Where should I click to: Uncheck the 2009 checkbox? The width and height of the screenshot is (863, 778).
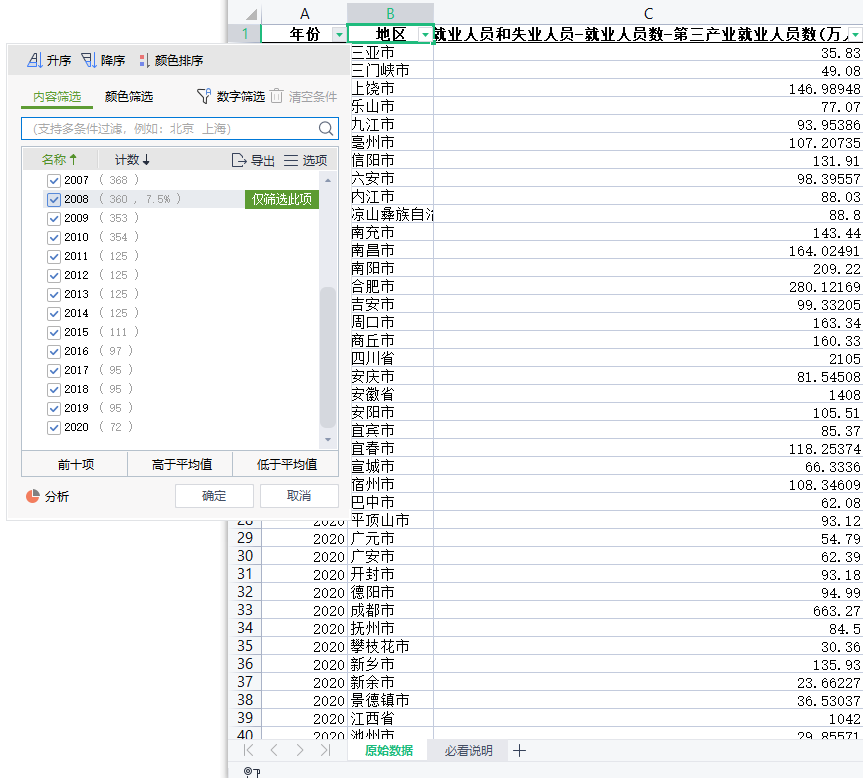click(x=53, y=218)
